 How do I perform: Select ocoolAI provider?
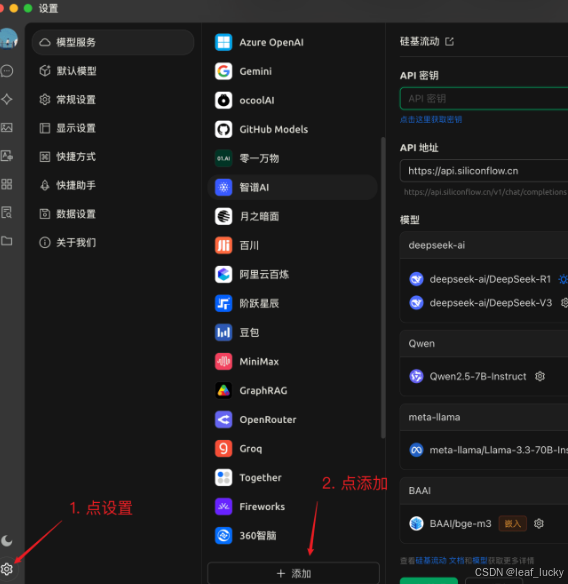click(292, 100)
